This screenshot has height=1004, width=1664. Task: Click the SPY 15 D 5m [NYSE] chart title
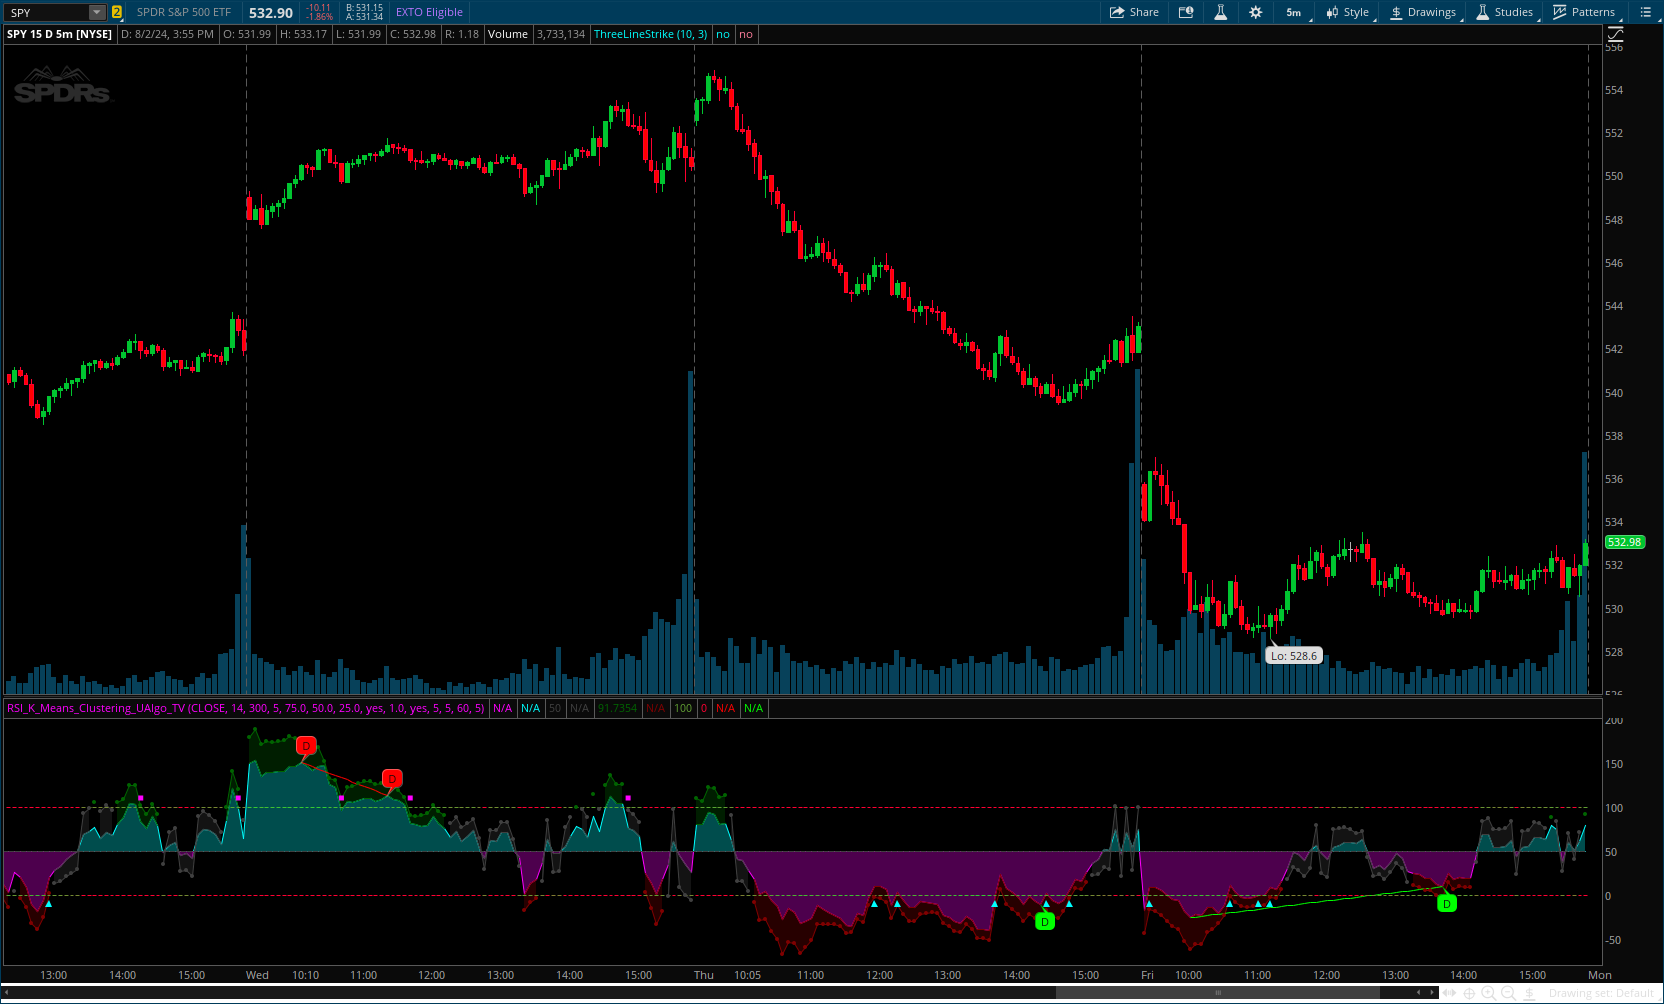tap(60, 34)
